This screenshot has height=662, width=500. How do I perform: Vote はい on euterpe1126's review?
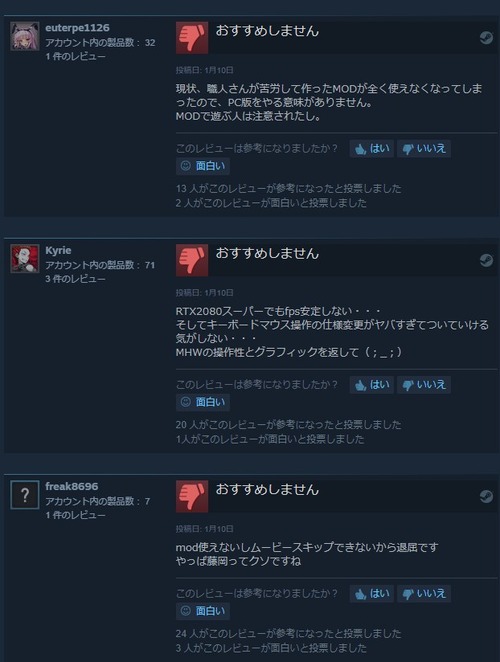[372, 149]
